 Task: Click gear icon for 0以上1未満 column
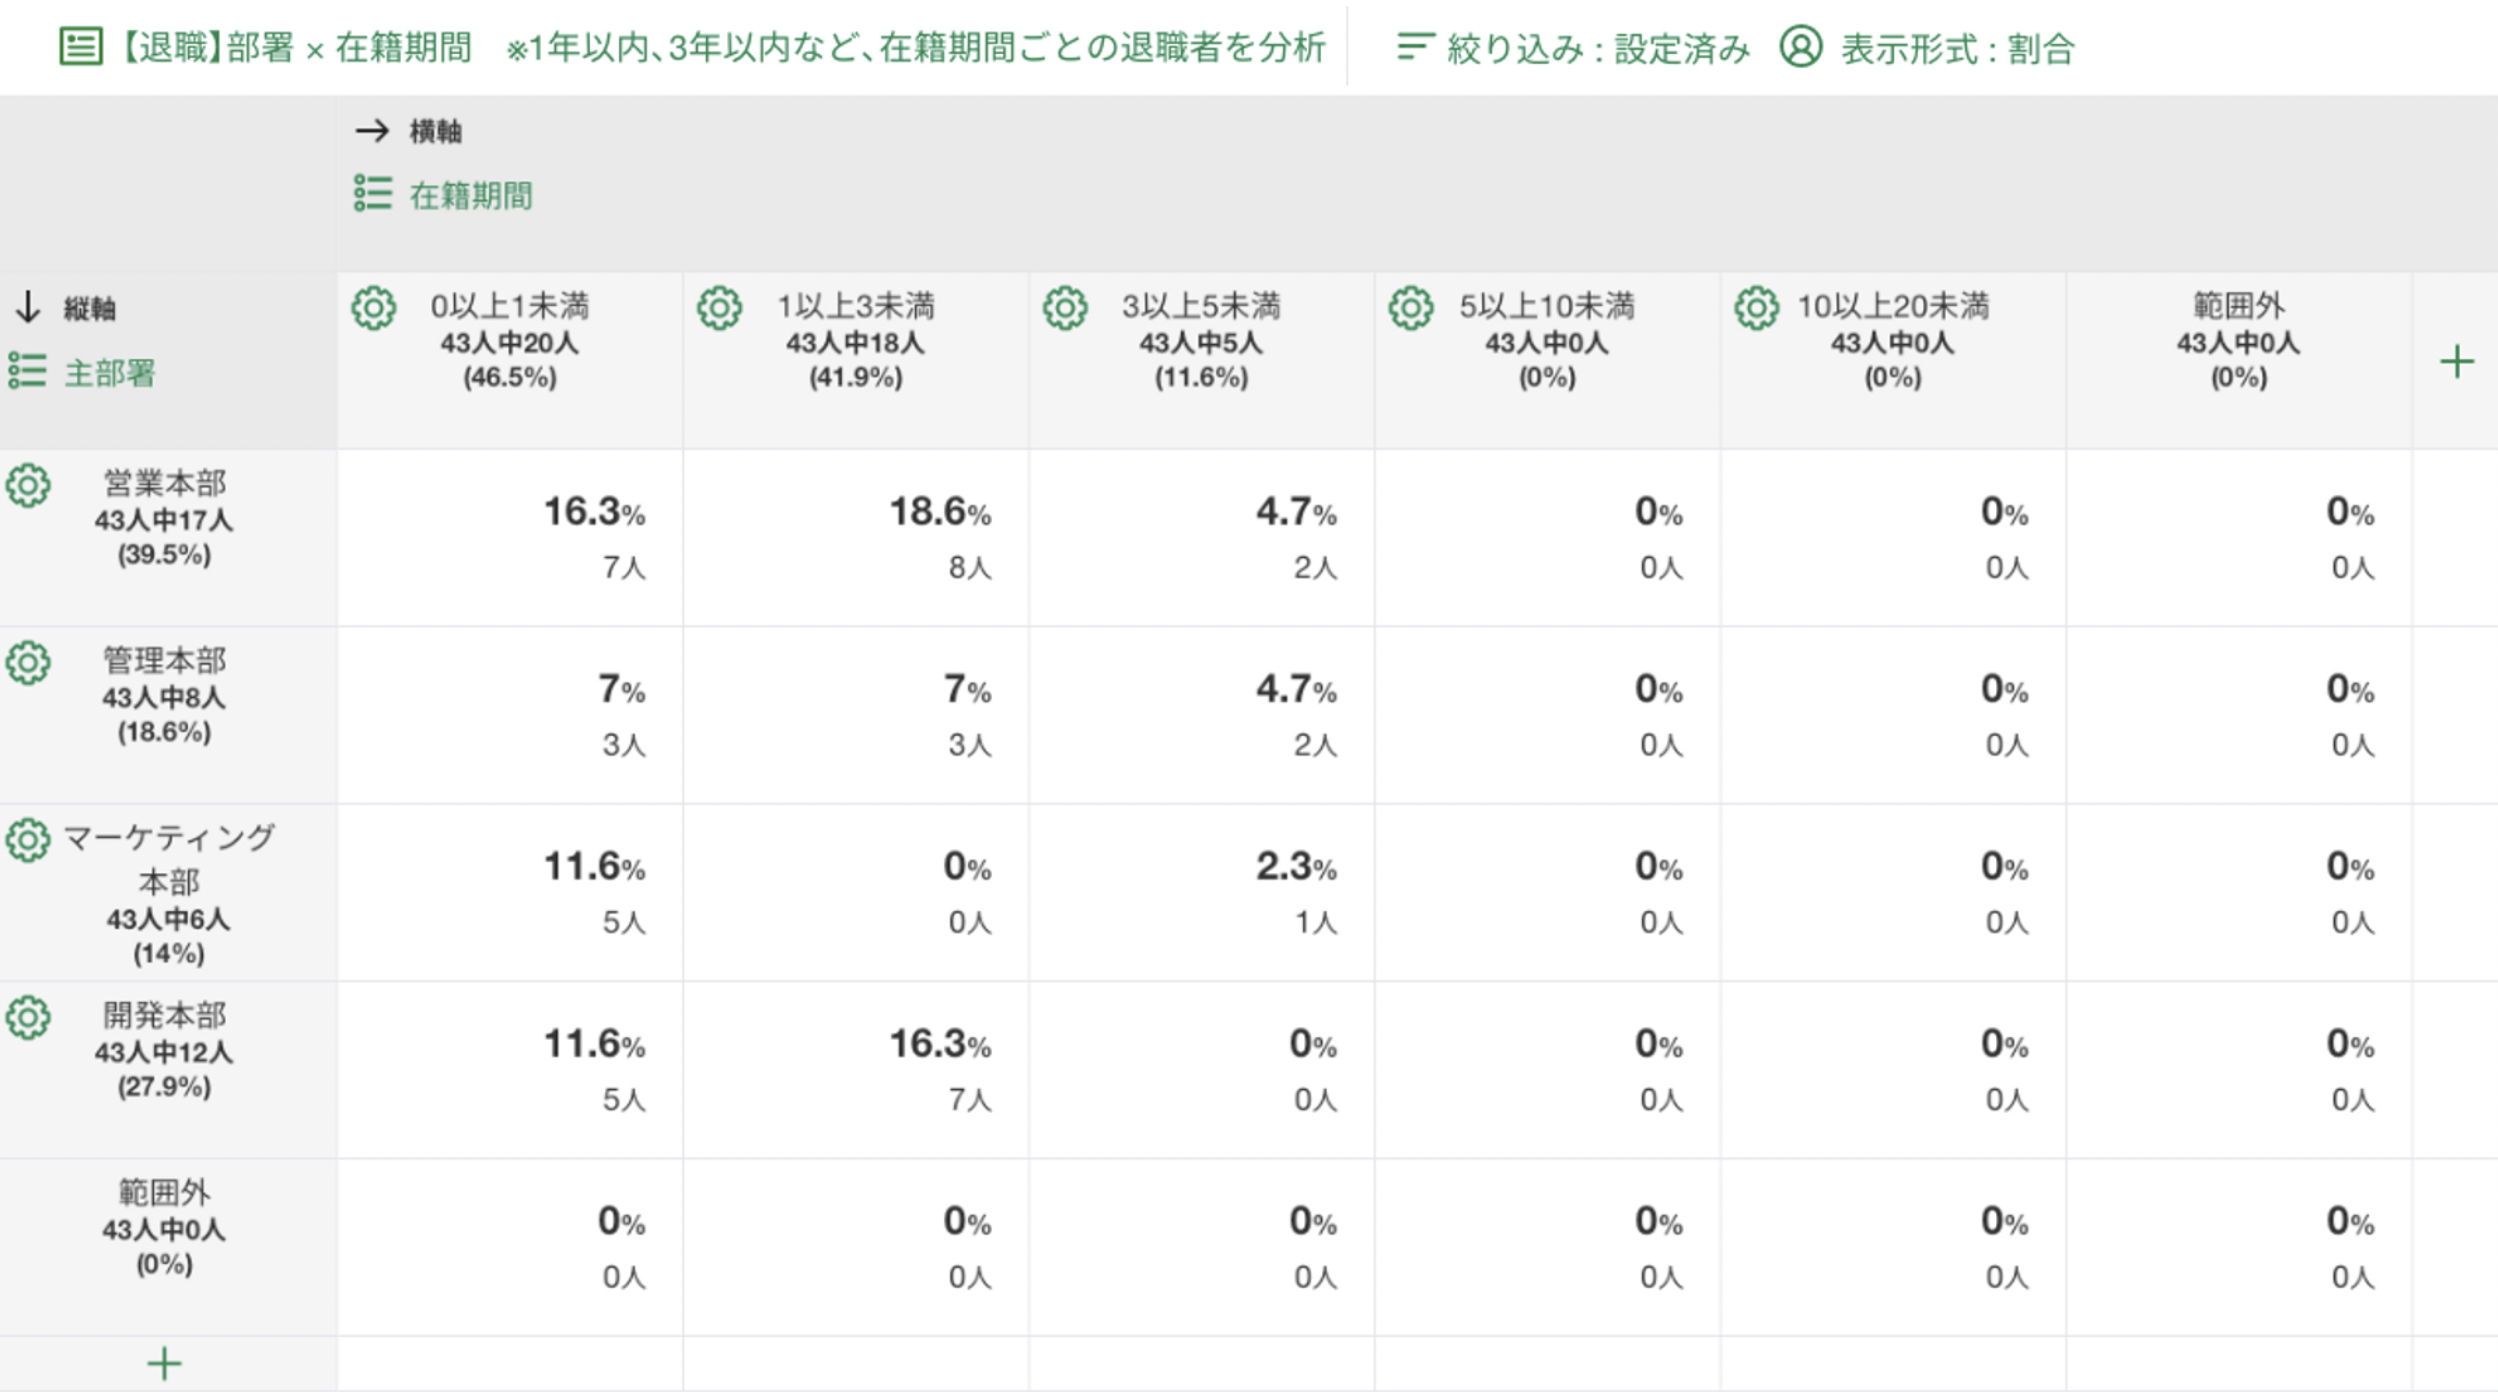(373, 308)
